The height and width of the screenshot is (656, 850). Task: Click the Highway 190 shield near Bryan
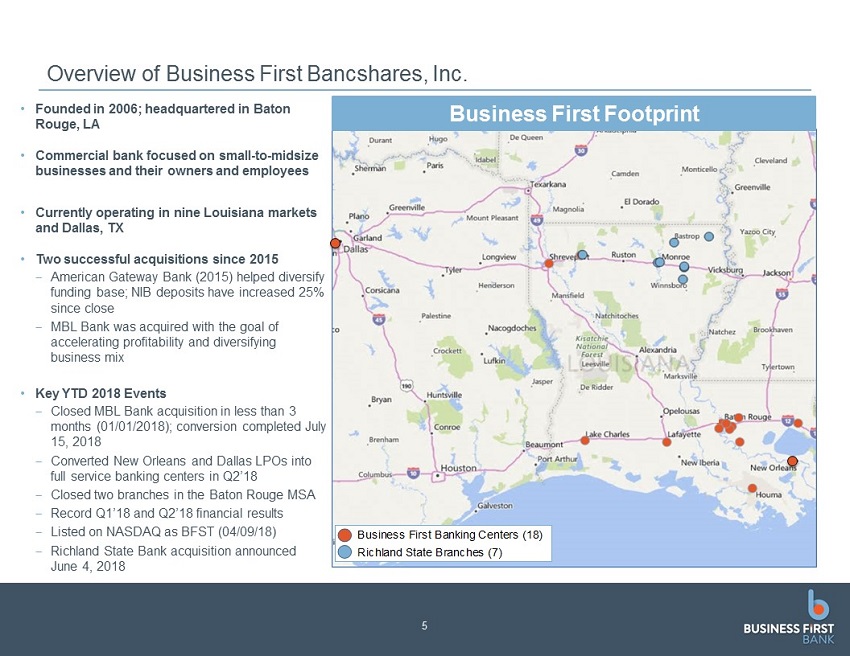pyautogui.click(x=407, y=386)
